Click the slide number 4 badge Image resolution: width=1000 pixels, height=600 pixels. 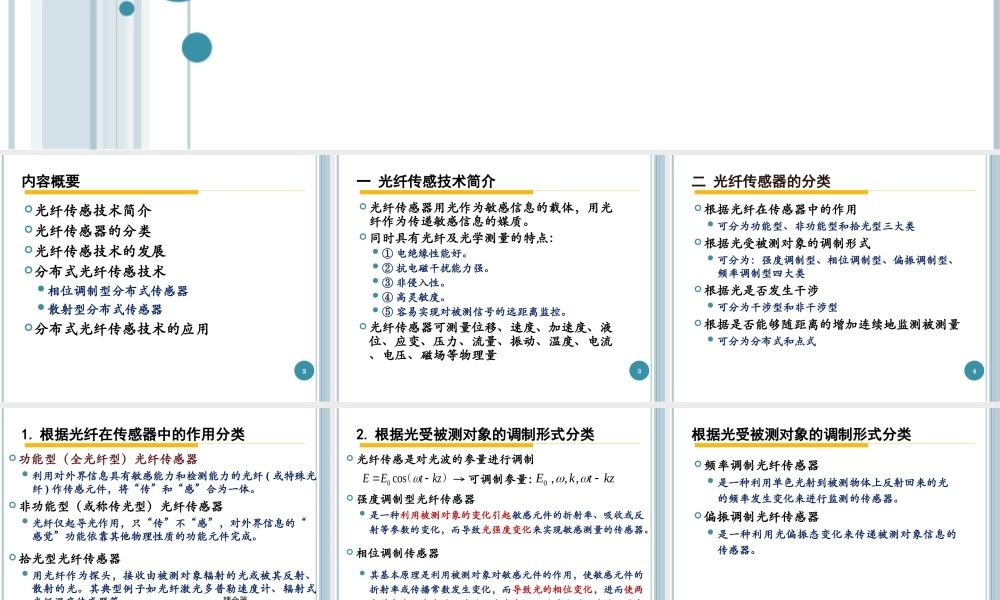pyautogui.click(x=974, y=371)
